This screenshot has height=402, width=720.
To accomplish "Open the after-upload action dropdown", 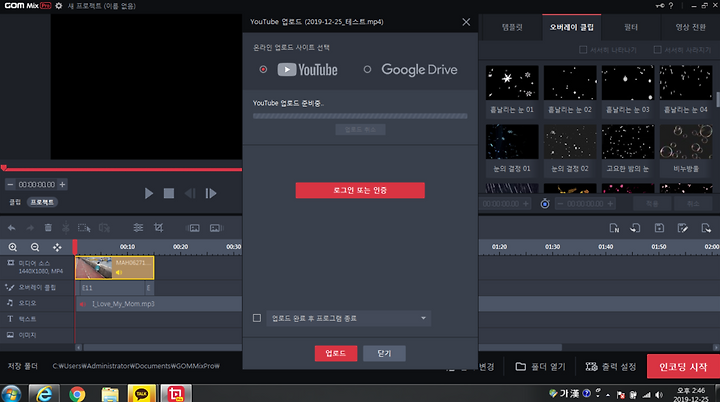I will (349, 318).
